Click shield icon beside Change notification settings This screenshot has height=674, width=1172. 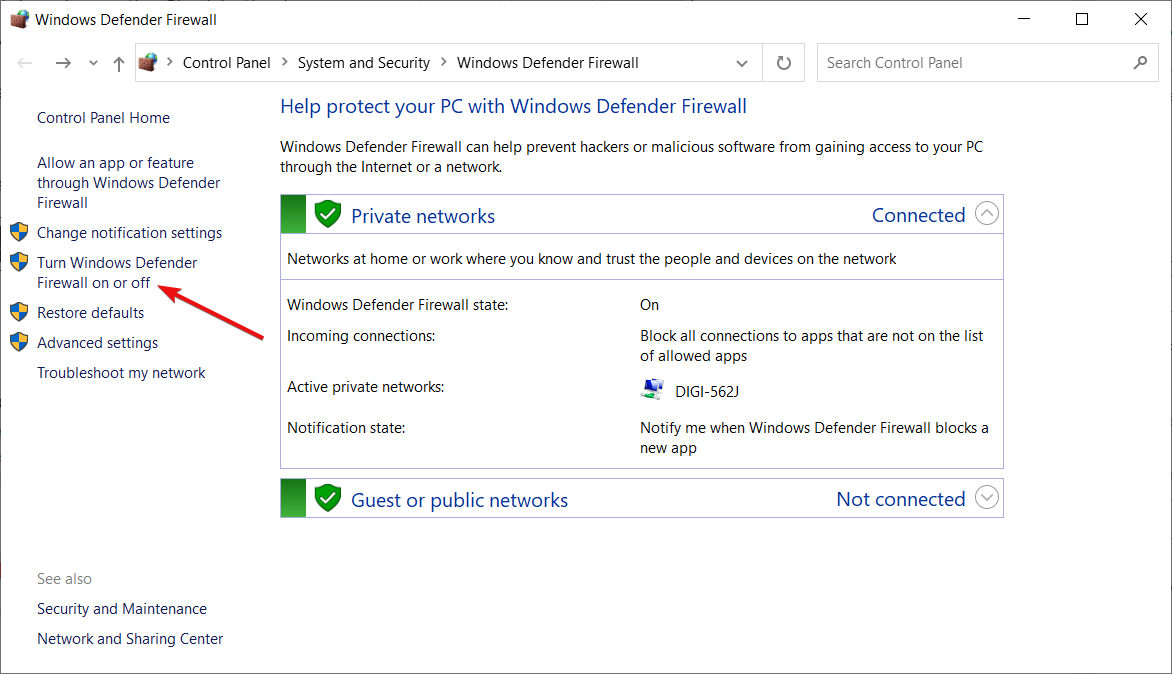pyautogui.click(x=19, y=232)
